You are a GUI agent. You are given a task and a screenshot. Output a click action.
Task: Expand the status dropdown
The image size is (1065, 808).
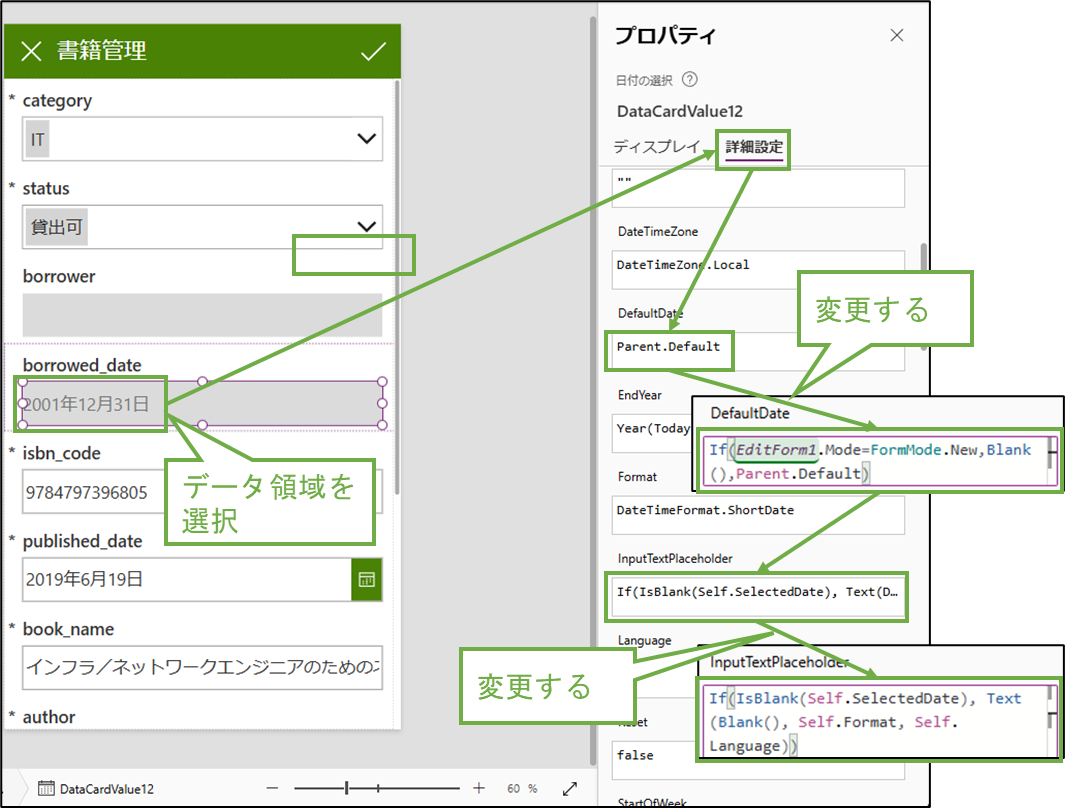pos(367,226)
